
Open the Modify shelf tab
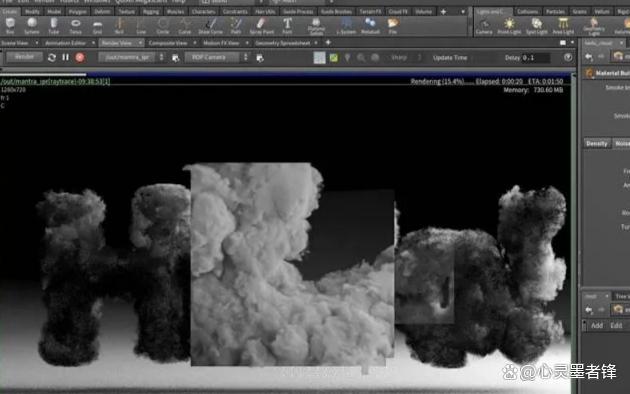point(33,12)
